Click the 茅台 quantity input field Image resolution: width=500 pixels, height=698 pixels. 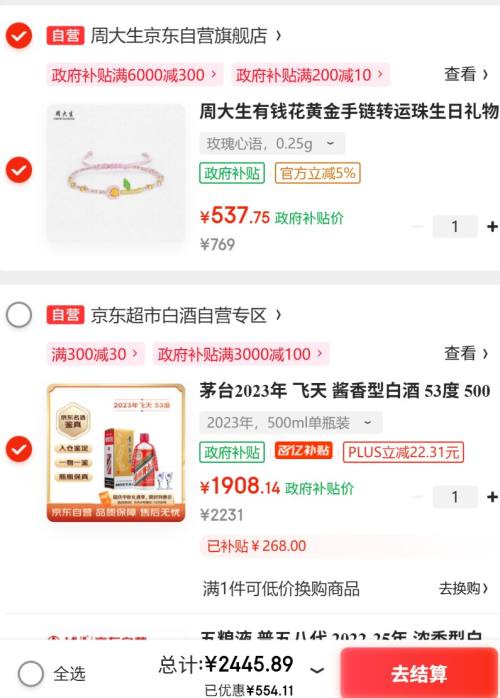coord(455,497)
